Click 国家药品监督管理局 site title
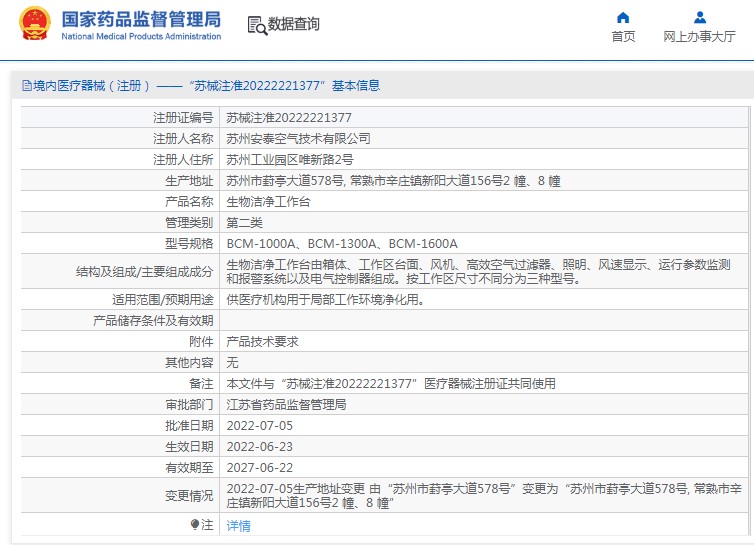The image size is (754, 545). click(141, 19)
